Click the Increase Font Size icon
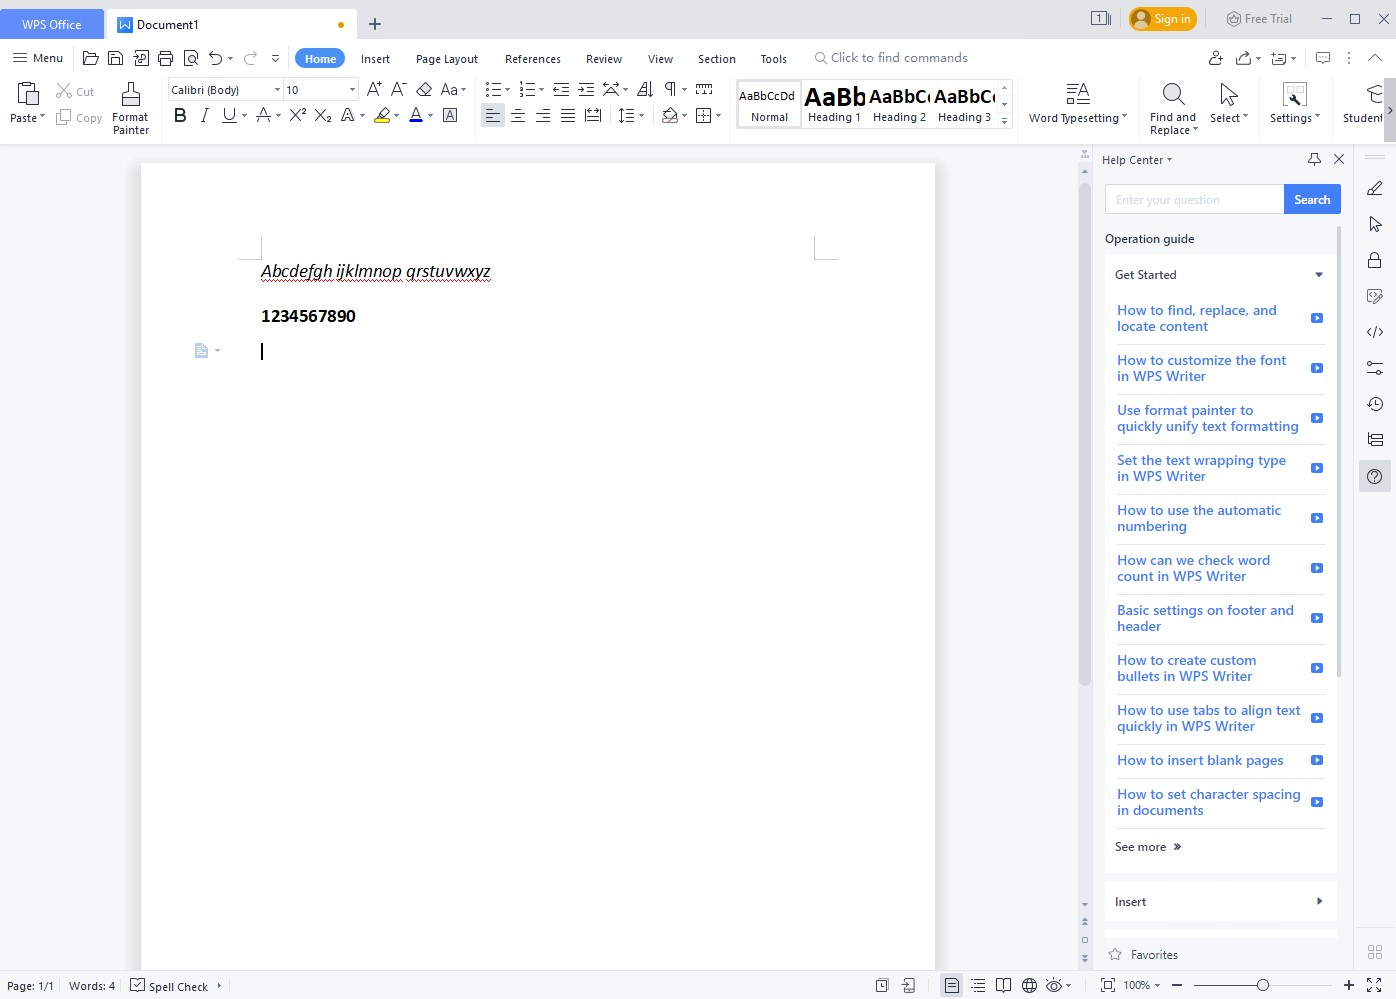Viewport: 1396px width, 999px height. click(x=374, y=90)
